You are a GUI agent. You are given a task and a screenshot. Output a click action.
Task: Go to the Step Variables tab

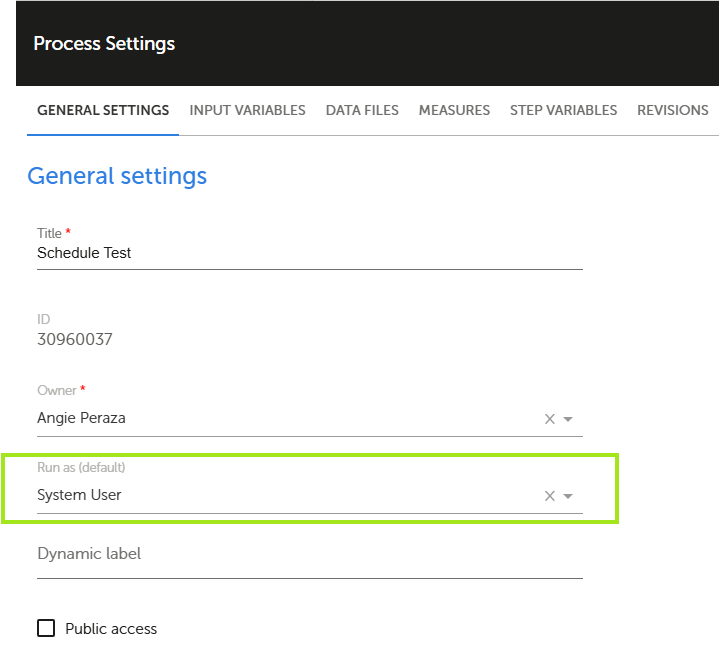click(x=563, y=110)
